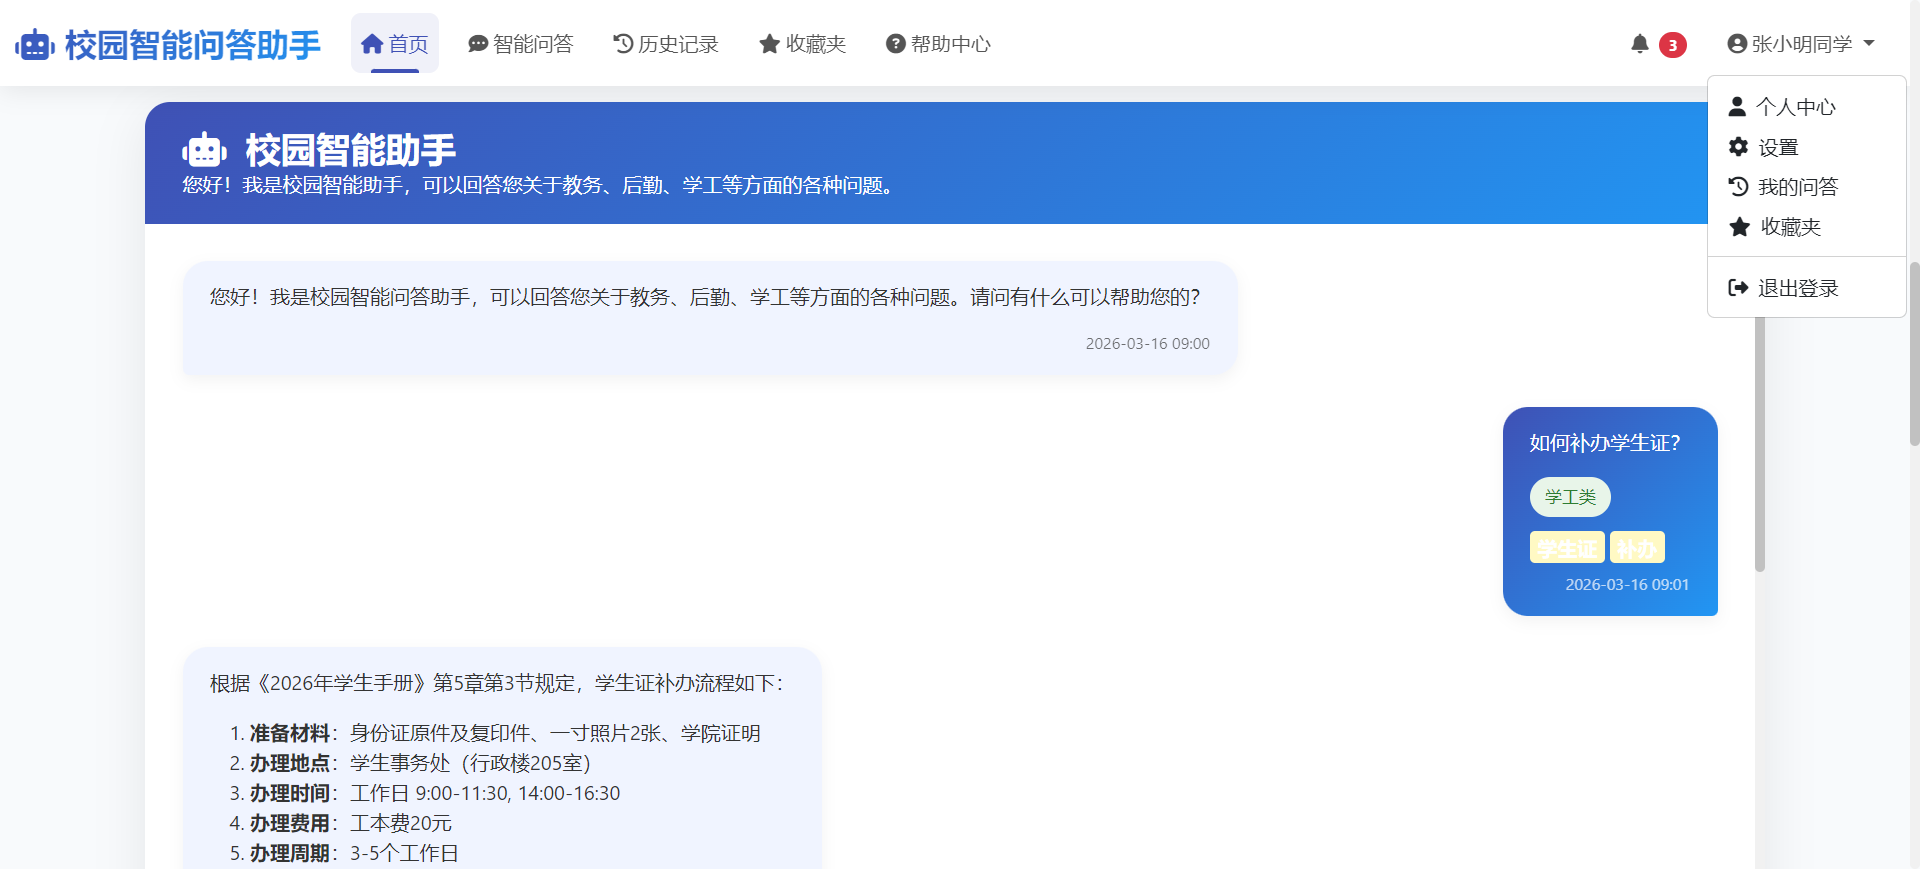Select 设置 from the user menu
Viewport: 1920px width, 869px height.
[1807, 147]
